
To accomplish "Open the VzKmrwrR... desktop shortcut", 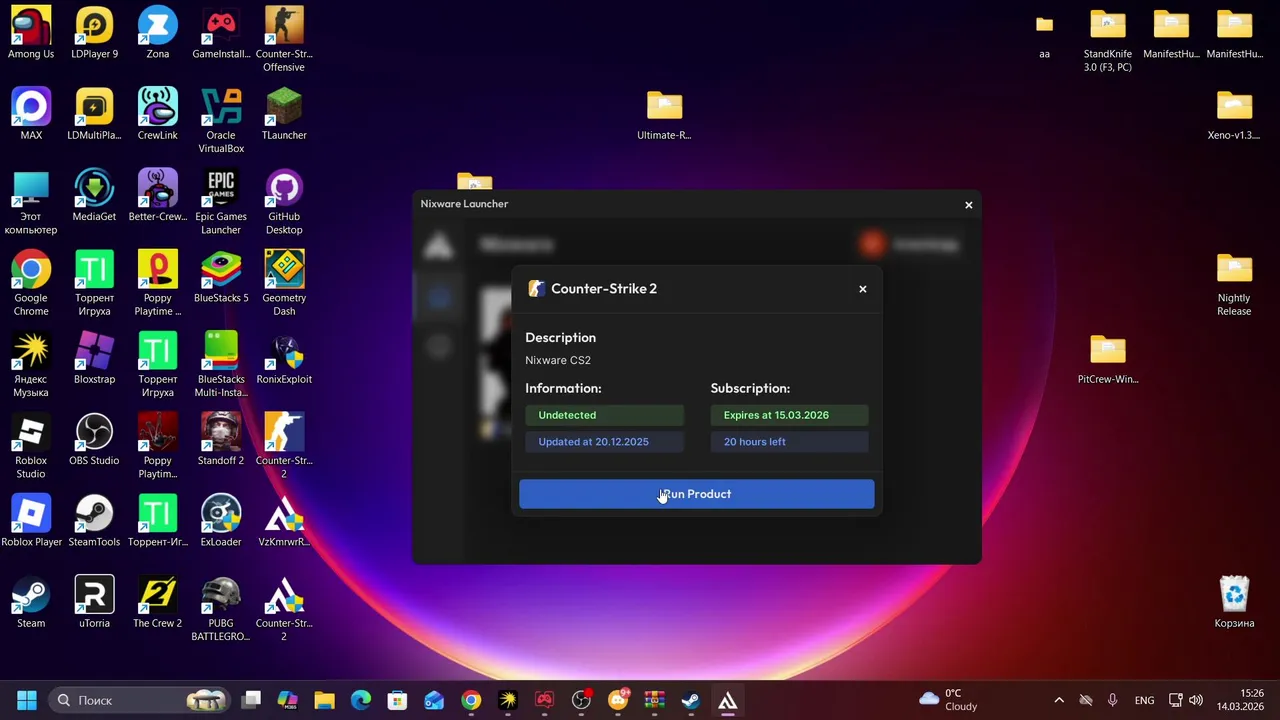I will [284, 521].
